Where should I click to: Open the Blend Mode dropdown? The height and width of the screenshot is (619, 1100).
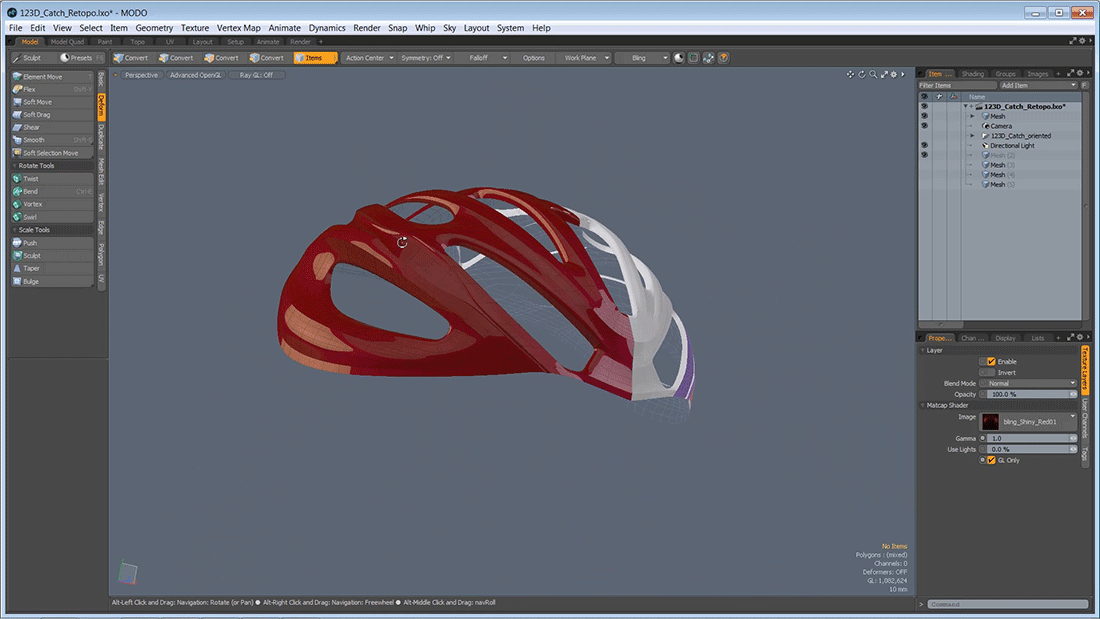pos(1029,383)
